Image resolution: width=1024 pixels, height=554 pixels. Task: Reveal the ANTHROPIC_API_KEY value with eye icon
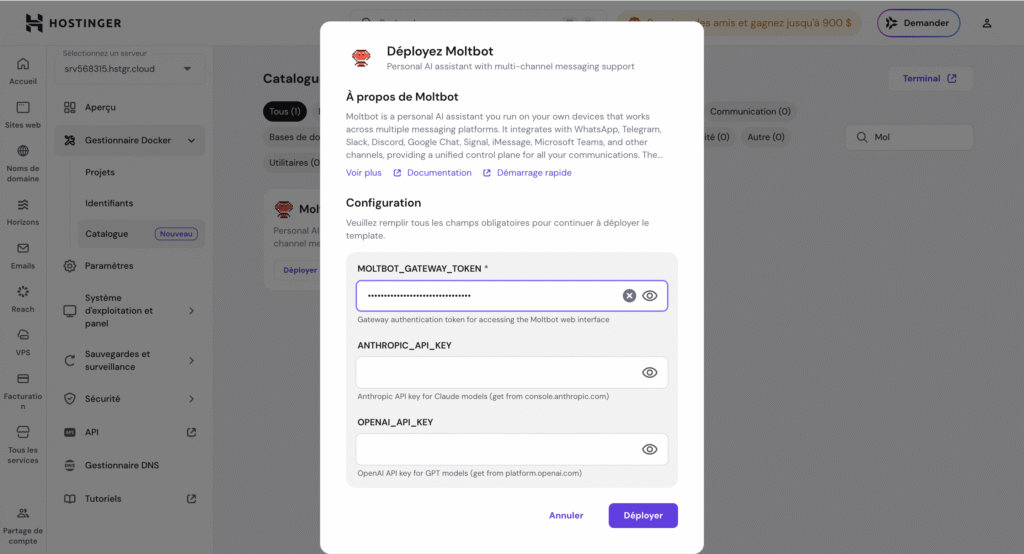pos(650,373)
